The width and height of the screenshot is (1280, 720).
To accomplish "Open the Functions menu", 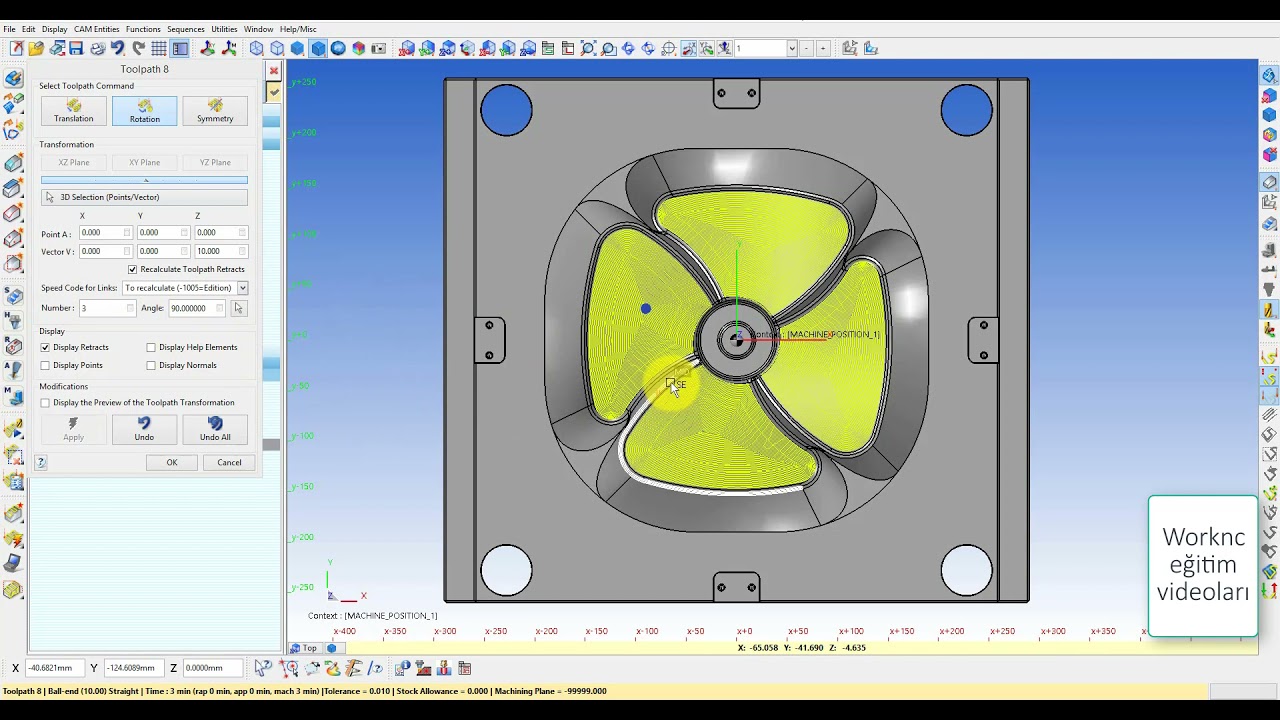I will click(143, 29).
